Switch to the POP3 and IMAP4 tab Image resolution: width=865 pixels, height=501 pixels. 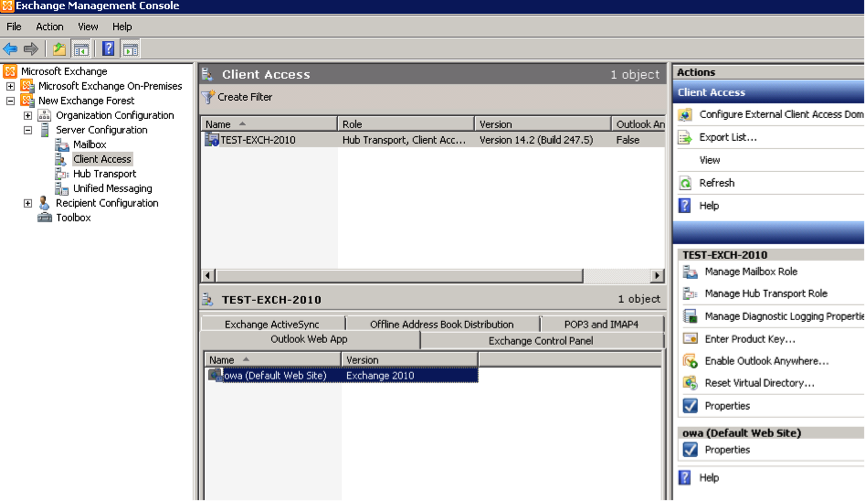[601, 324]
